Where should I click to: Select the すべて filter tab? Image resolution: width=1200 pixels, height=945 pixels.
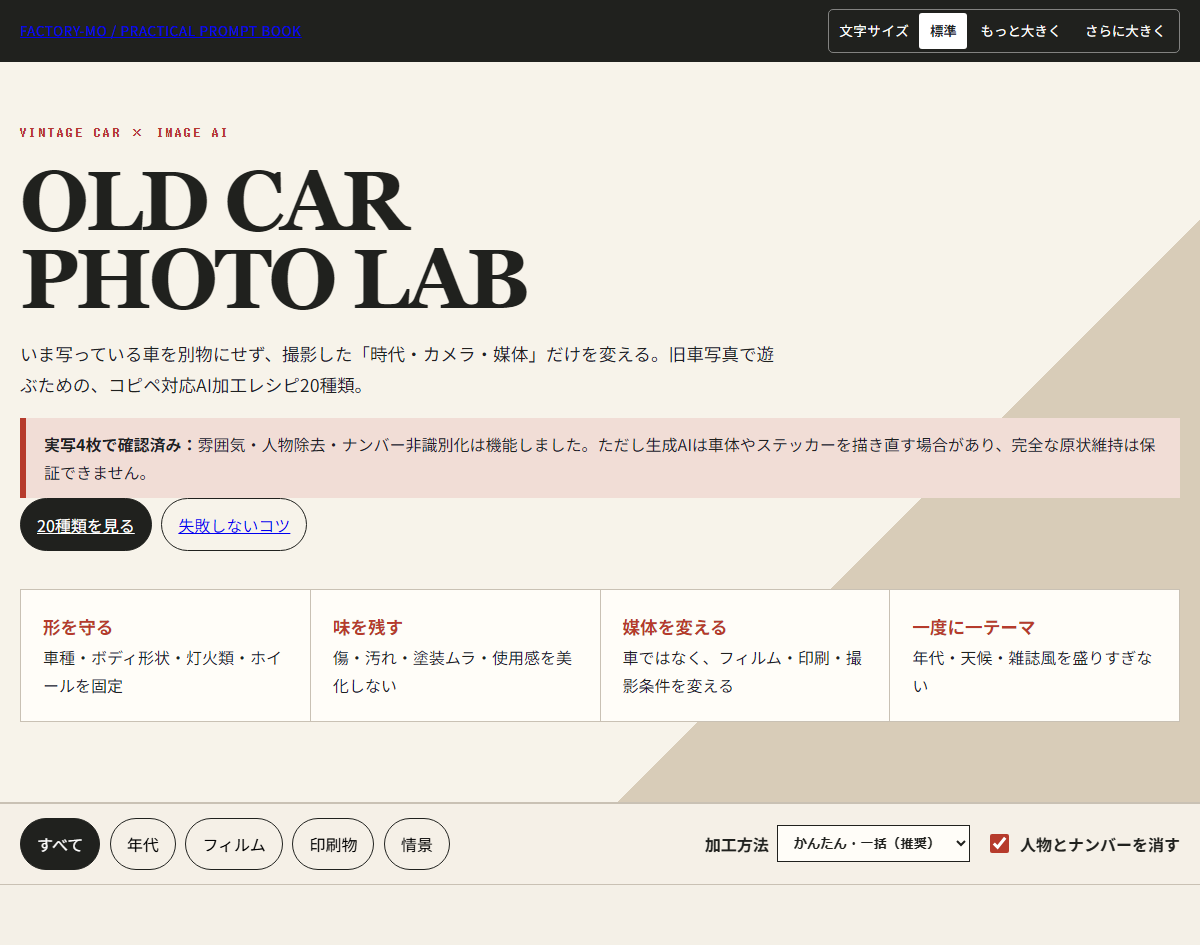[60, 844]
